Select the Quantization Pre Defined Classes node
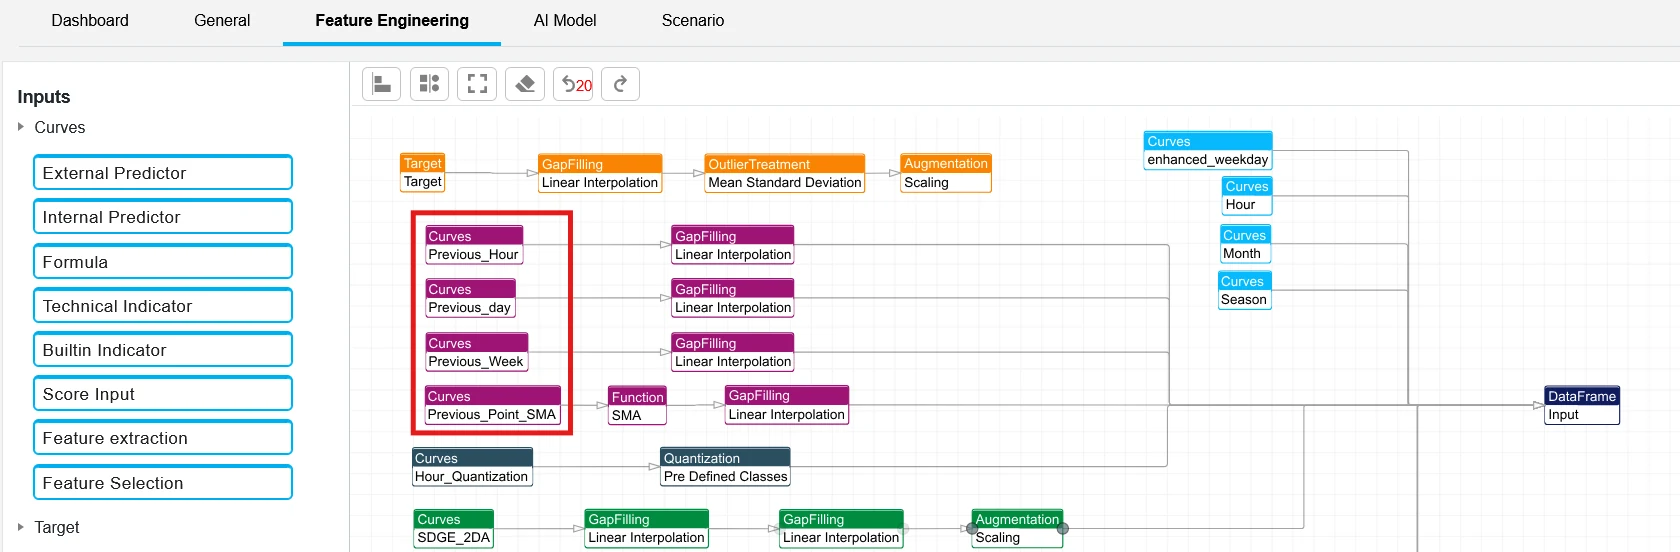Screen dimensions: 1680x552 click(726, 467)
